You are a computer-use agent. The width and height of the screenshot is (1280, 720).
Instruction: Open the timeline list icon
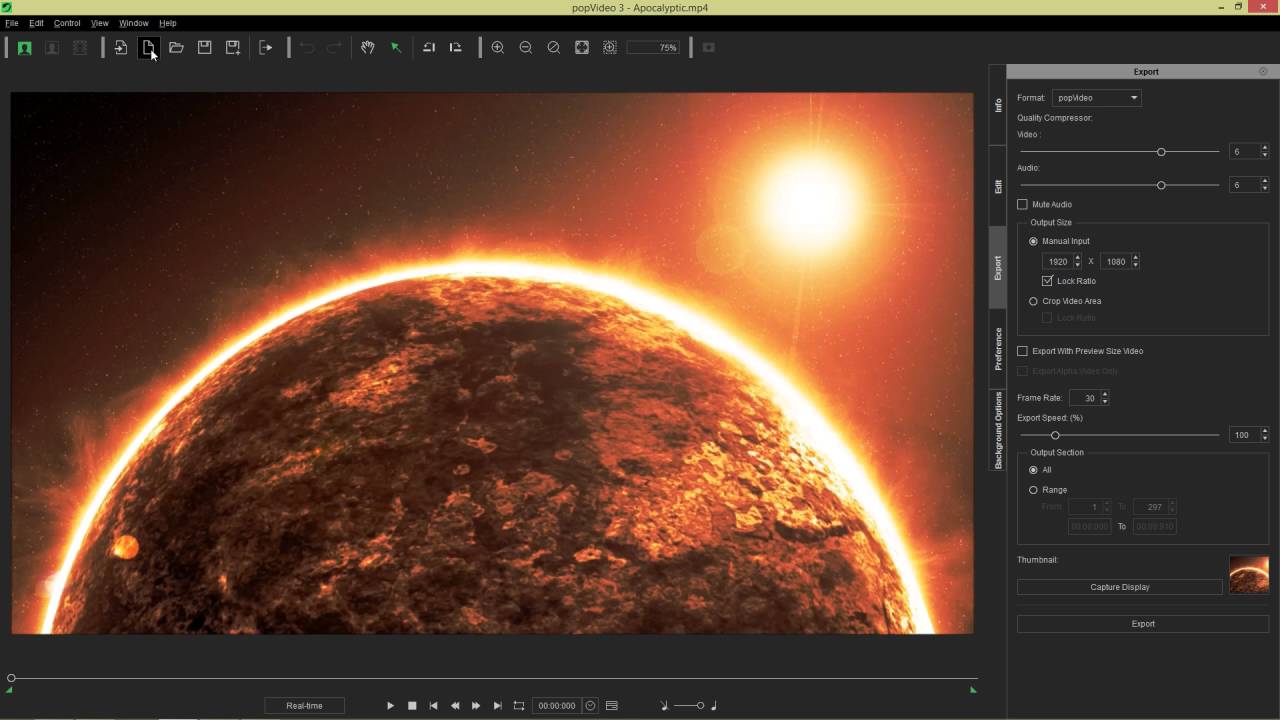point(612,705)
